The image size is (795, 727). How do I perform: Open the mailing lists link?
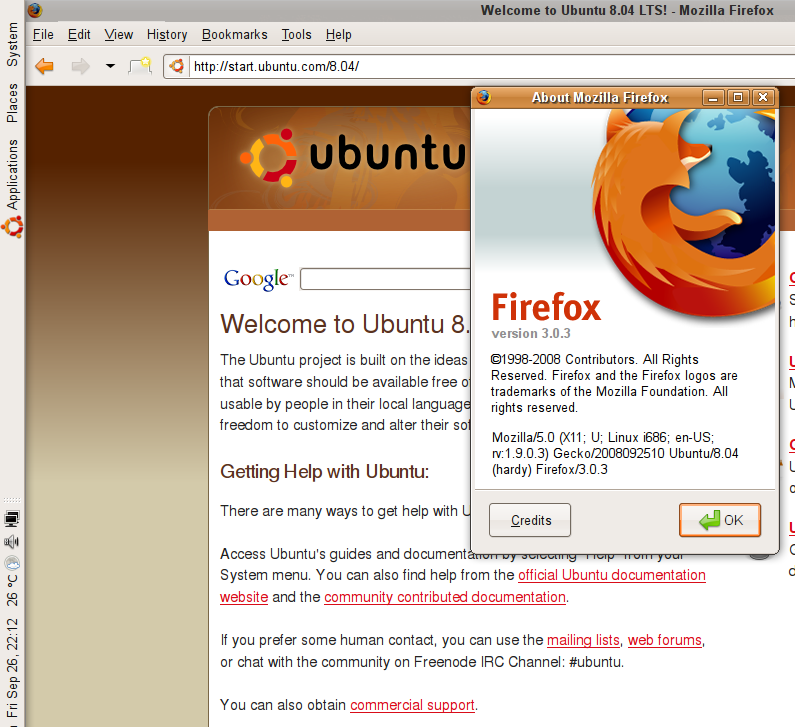[583, 640]
